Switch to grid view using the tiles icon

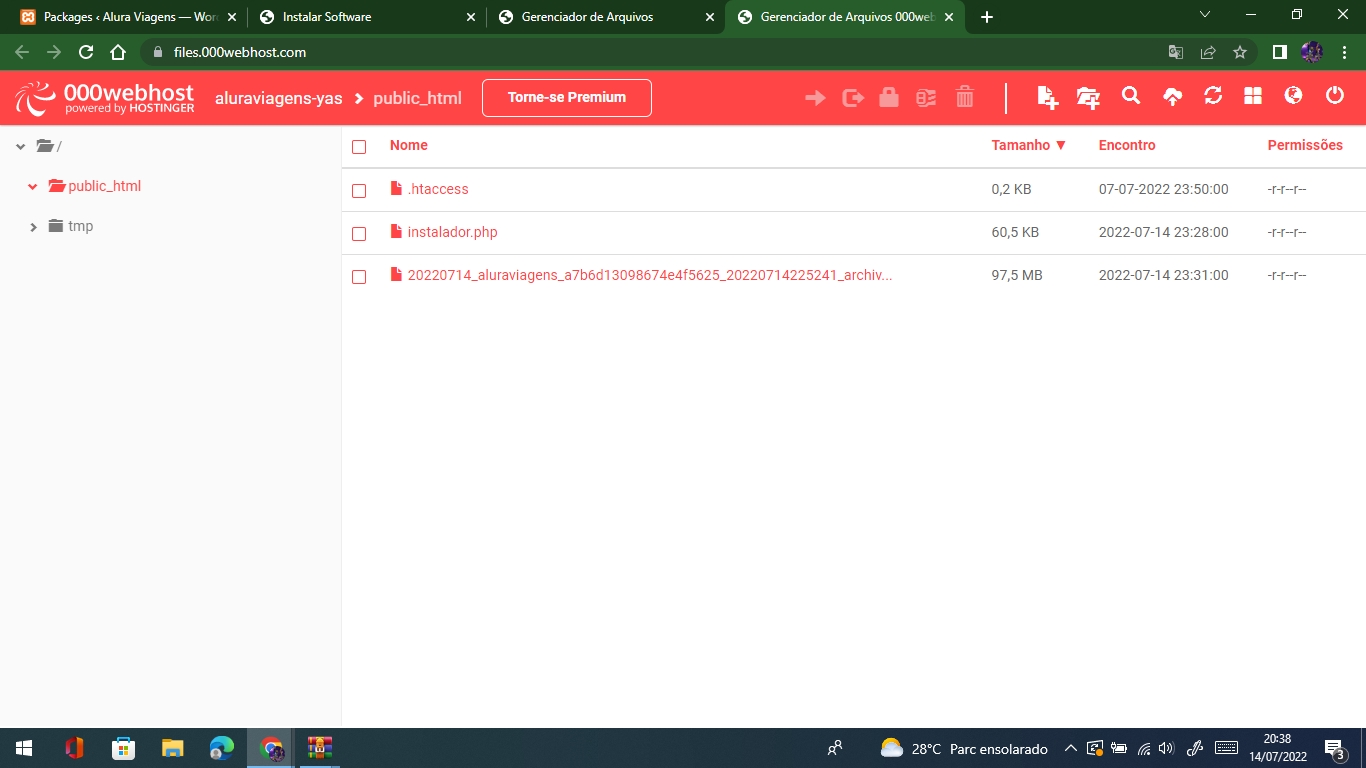click(x=1253, y=96)
